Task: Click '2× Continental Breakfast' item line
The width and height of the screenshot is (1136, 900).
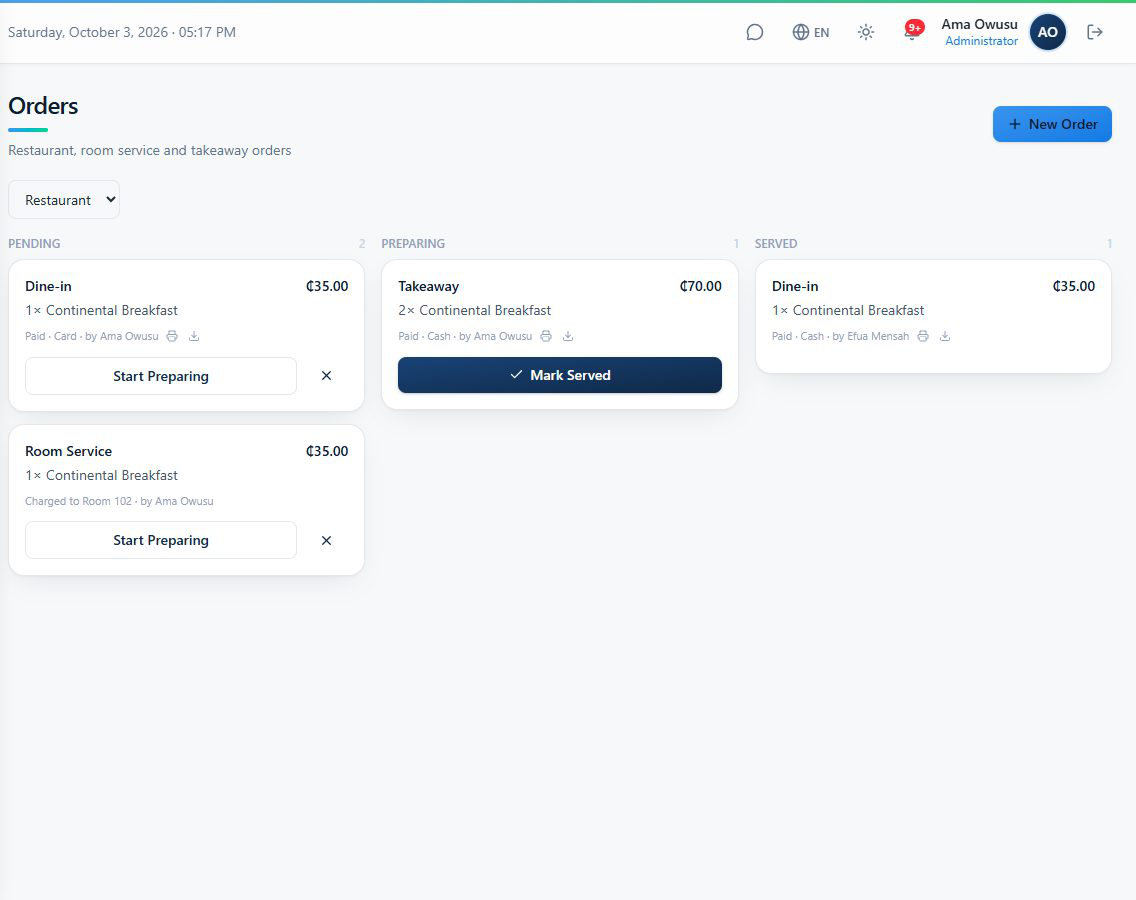Action: pos(475,310)
